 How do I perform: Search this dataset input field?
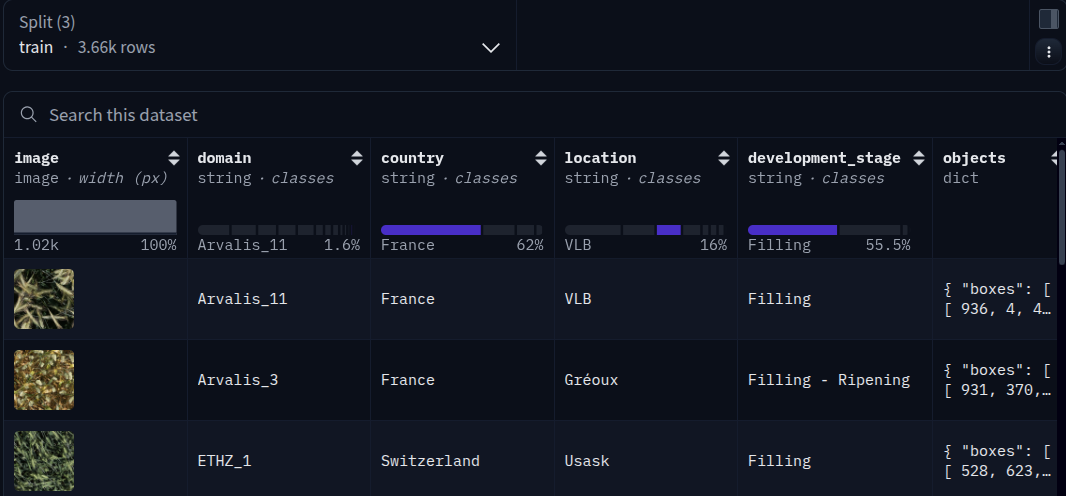coord(532,115)
